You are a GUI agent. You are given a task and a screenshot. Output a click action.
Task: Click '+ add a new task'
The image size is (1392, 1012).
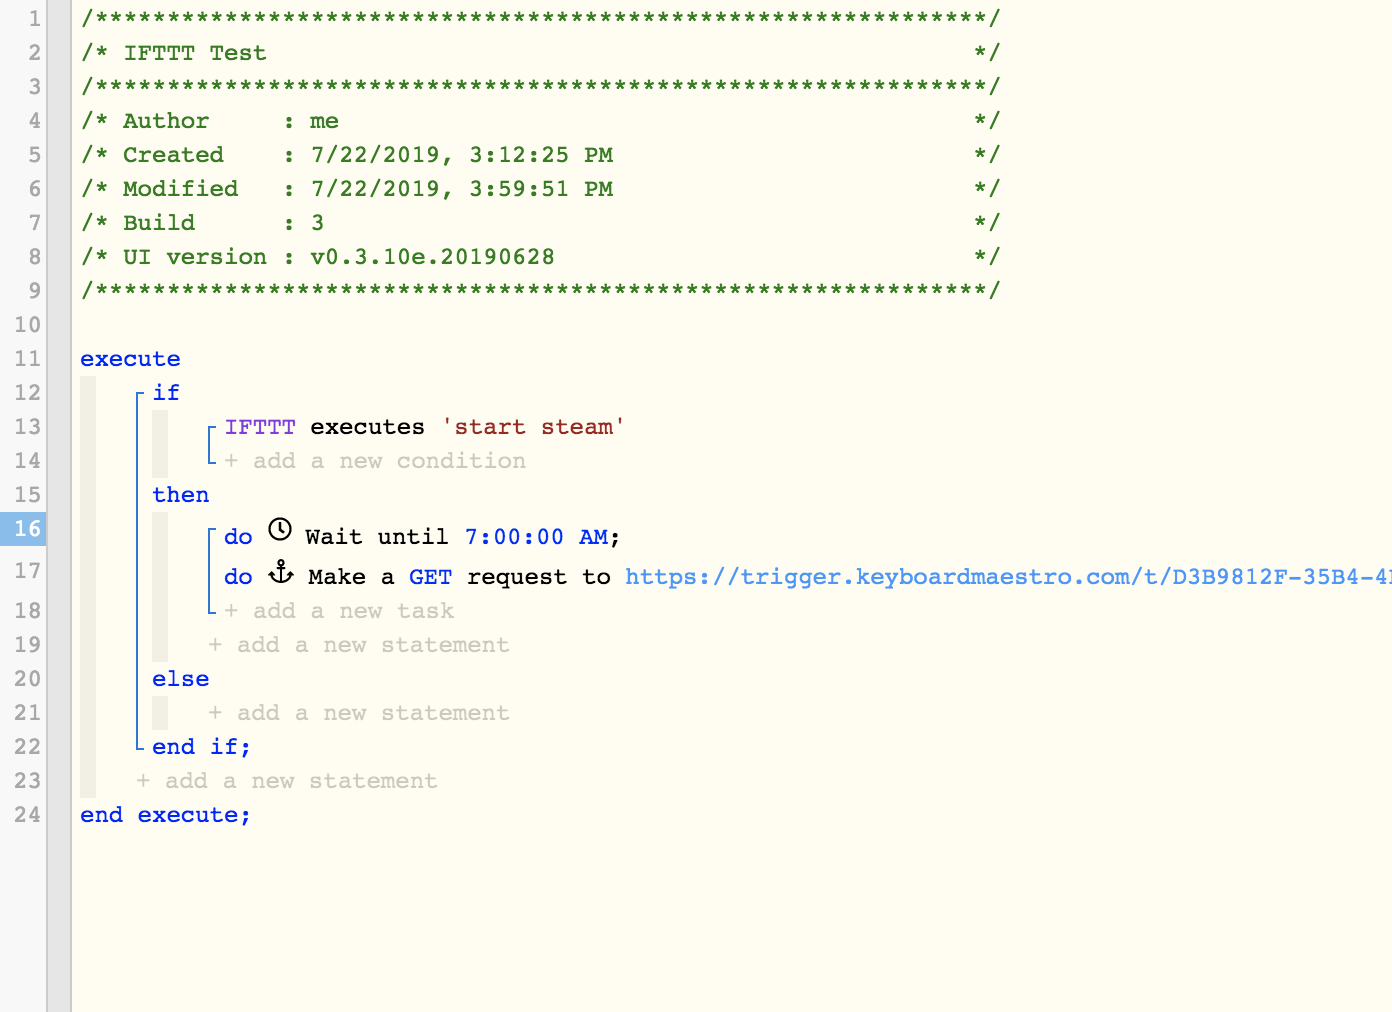coord(339,611)
